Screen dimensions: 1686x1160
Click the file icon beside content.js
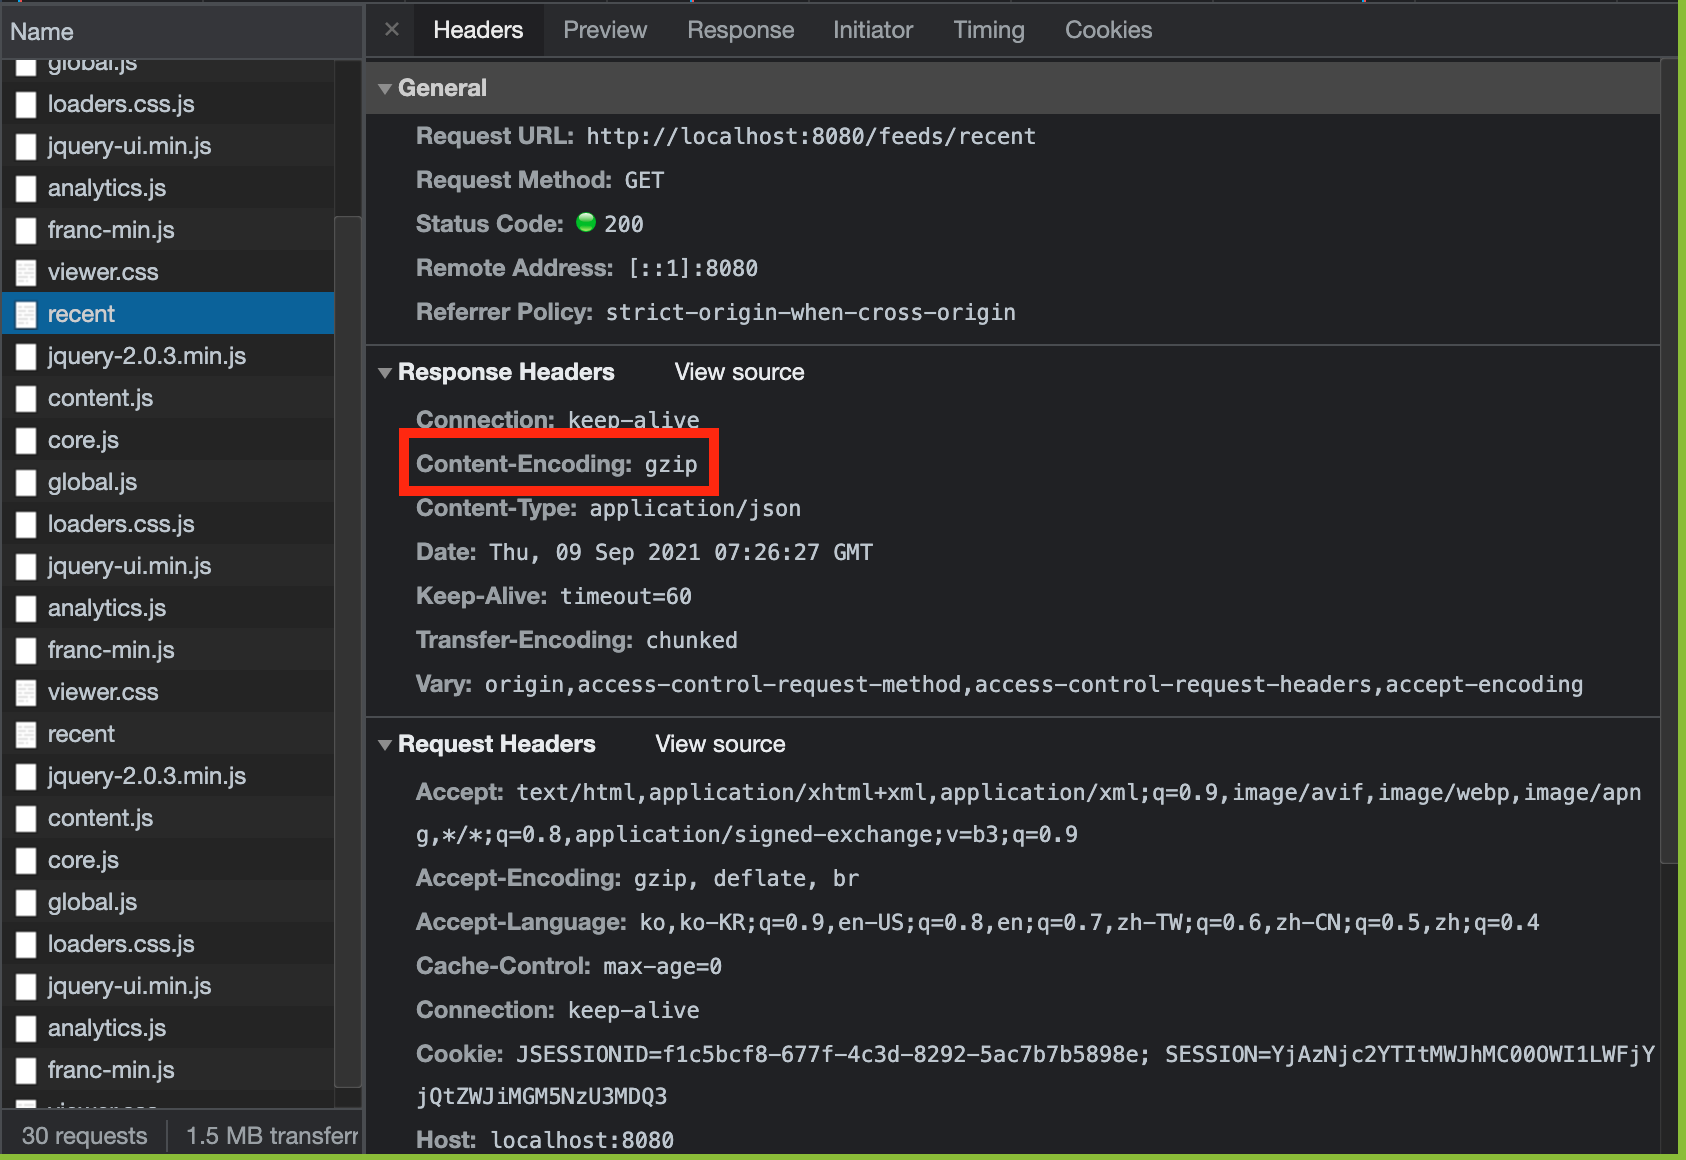tap(26, 397)
